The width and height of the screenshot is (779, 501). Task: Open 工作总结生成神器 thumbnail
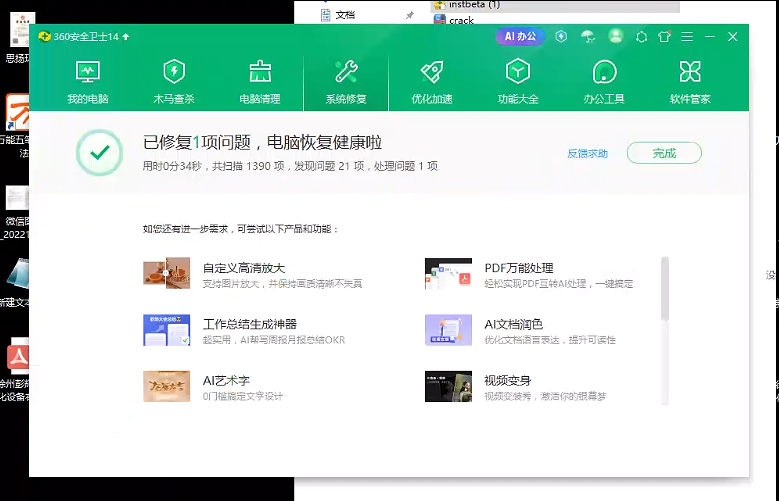click(x=166, y=330)
